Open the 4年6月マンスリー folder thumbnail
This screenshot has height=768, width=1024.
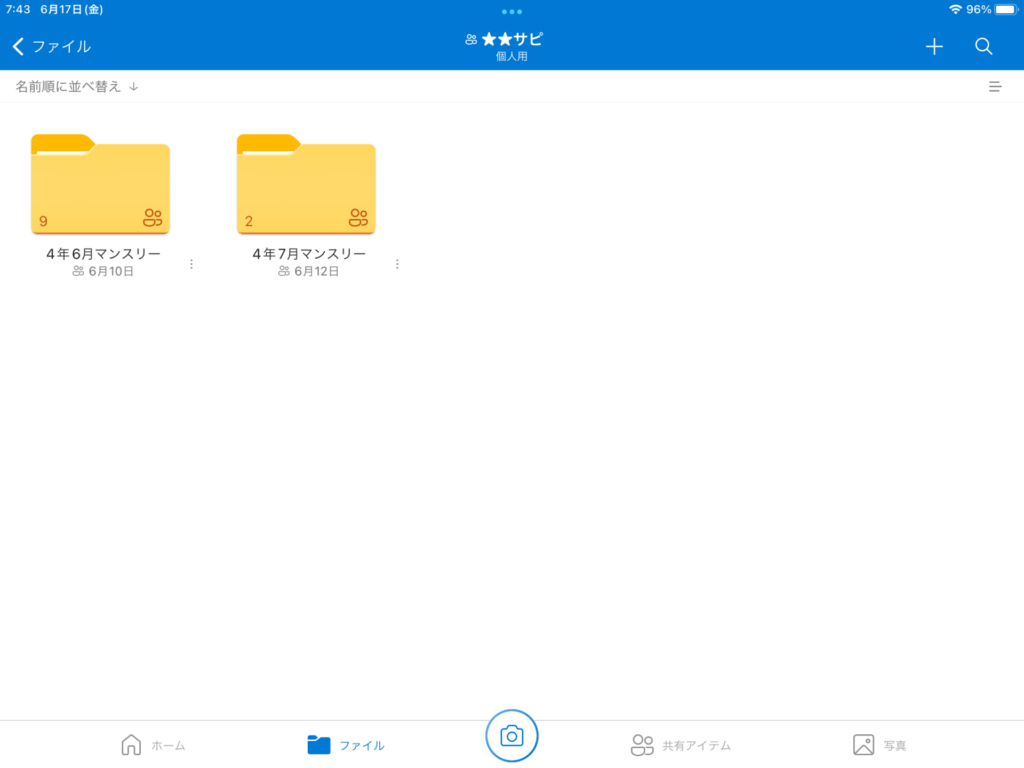point(101,184)
